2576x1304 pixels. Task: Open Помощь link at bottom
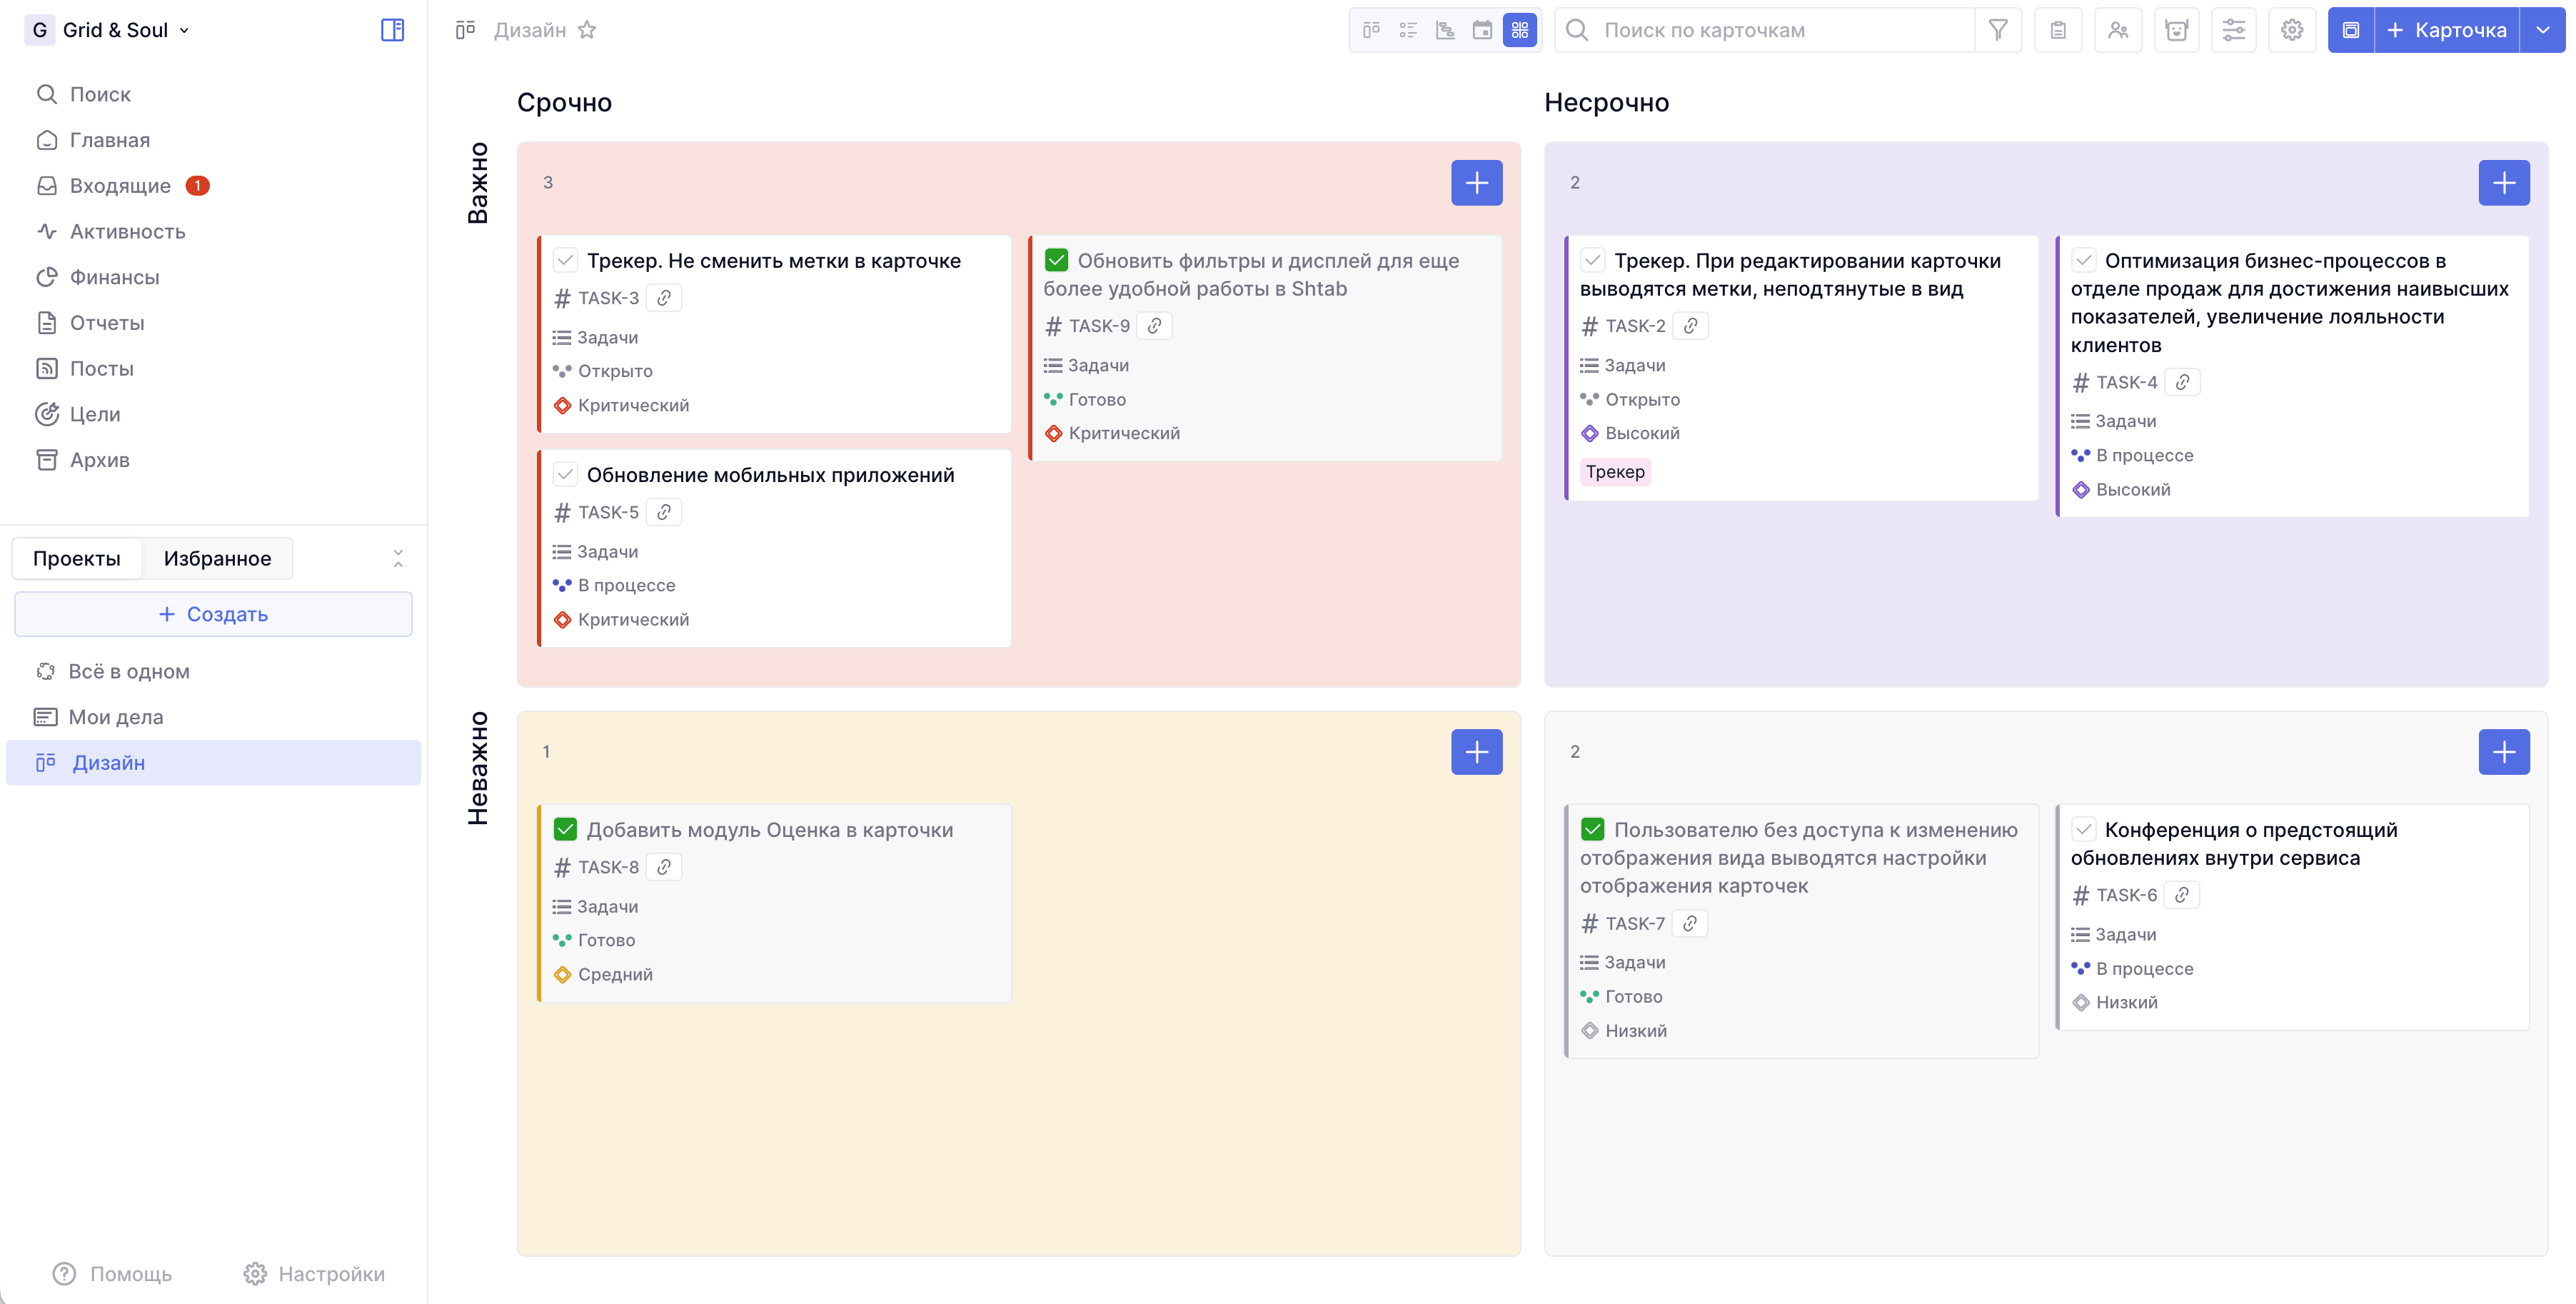click(112, 1274)
